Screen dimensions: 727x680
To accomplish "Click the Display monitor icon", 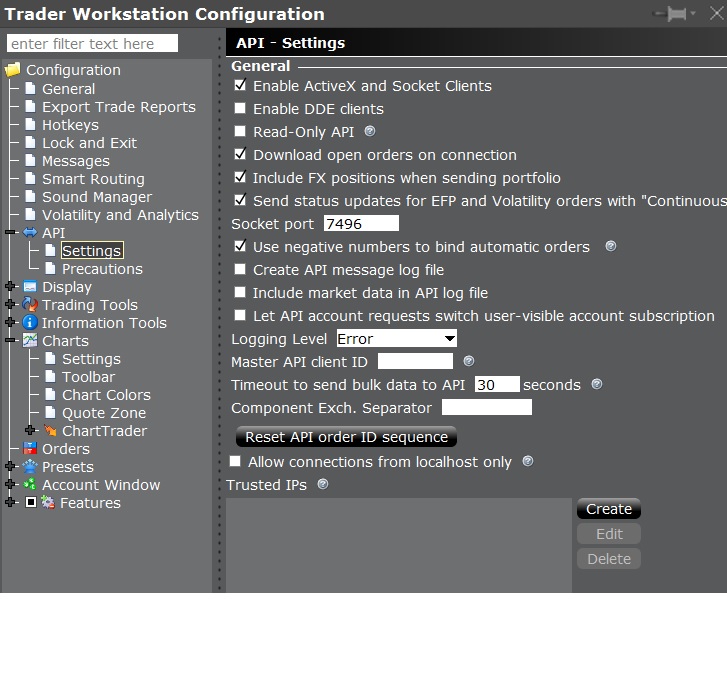I will 30,286.
